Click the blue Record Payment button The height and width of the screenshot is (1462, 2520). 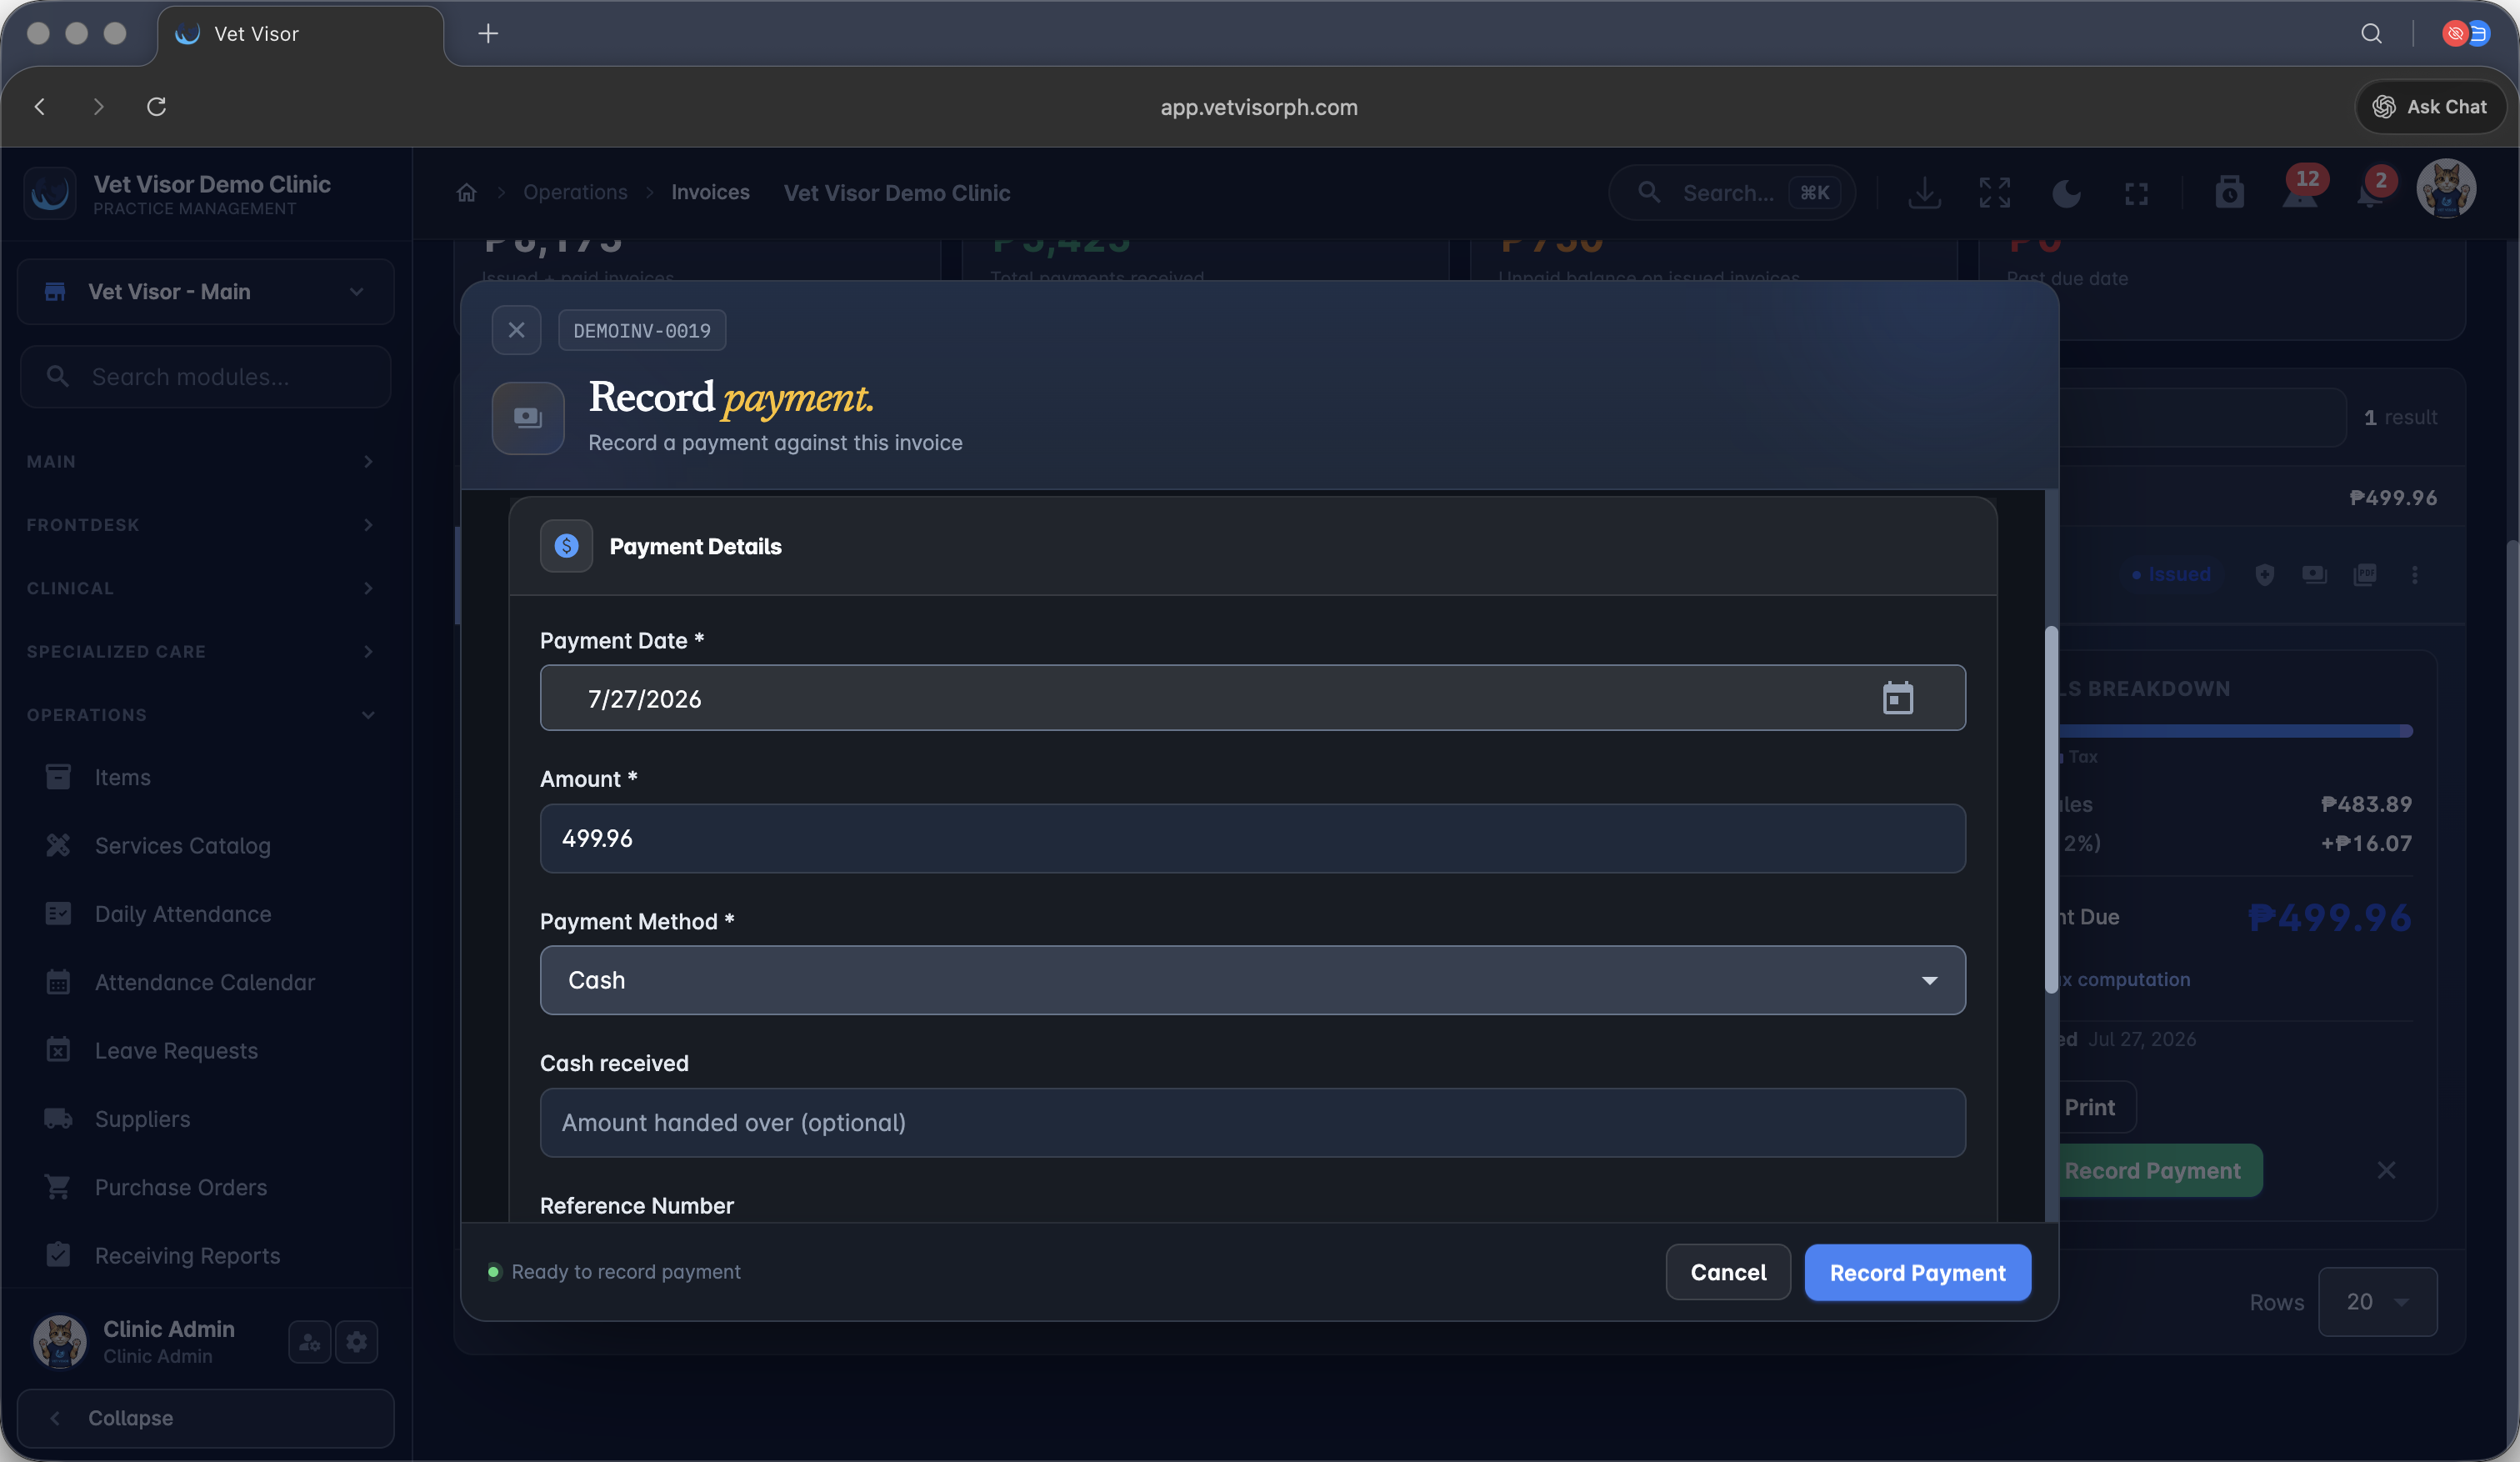(1917, 1272)
